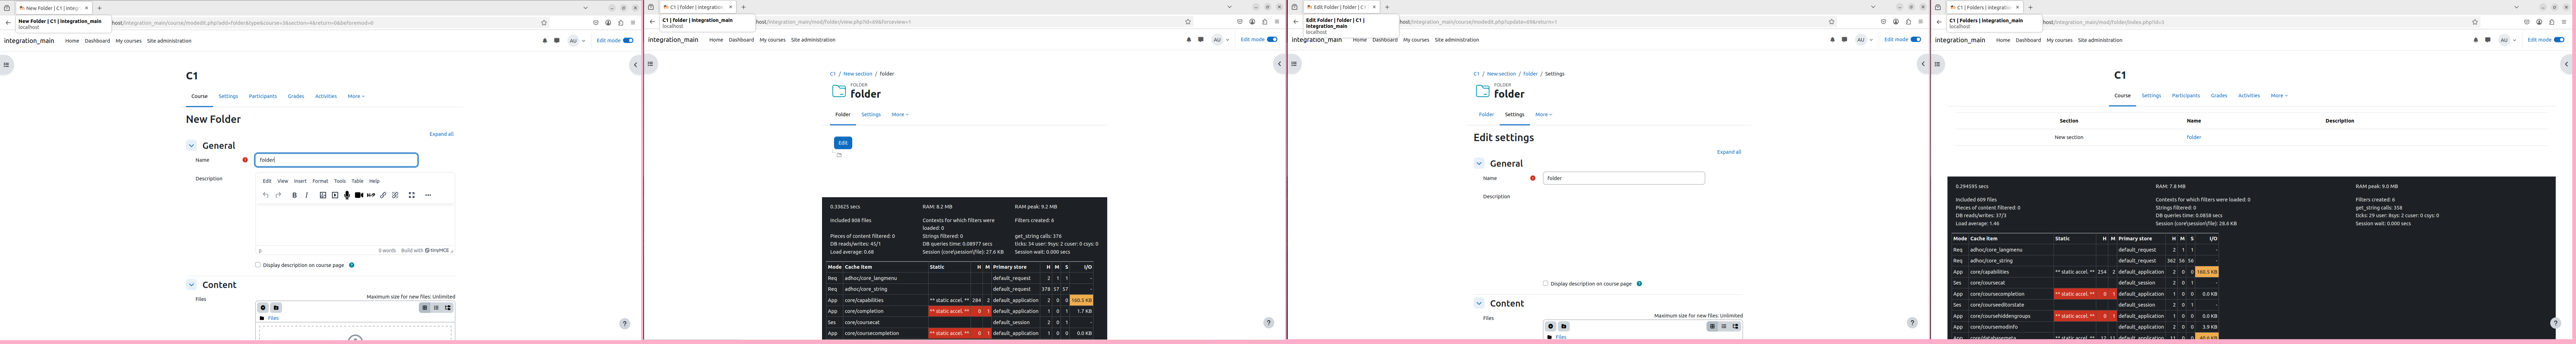Open Participants tab in New Folder window

point(263,96)
